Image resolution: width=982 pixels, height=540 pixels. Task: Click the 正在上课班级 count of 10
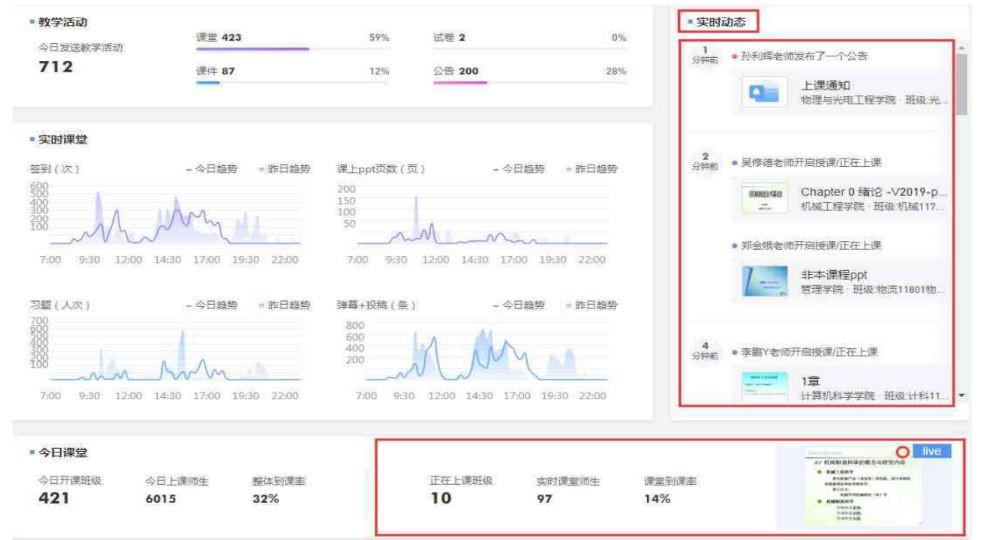click(441, 499)
